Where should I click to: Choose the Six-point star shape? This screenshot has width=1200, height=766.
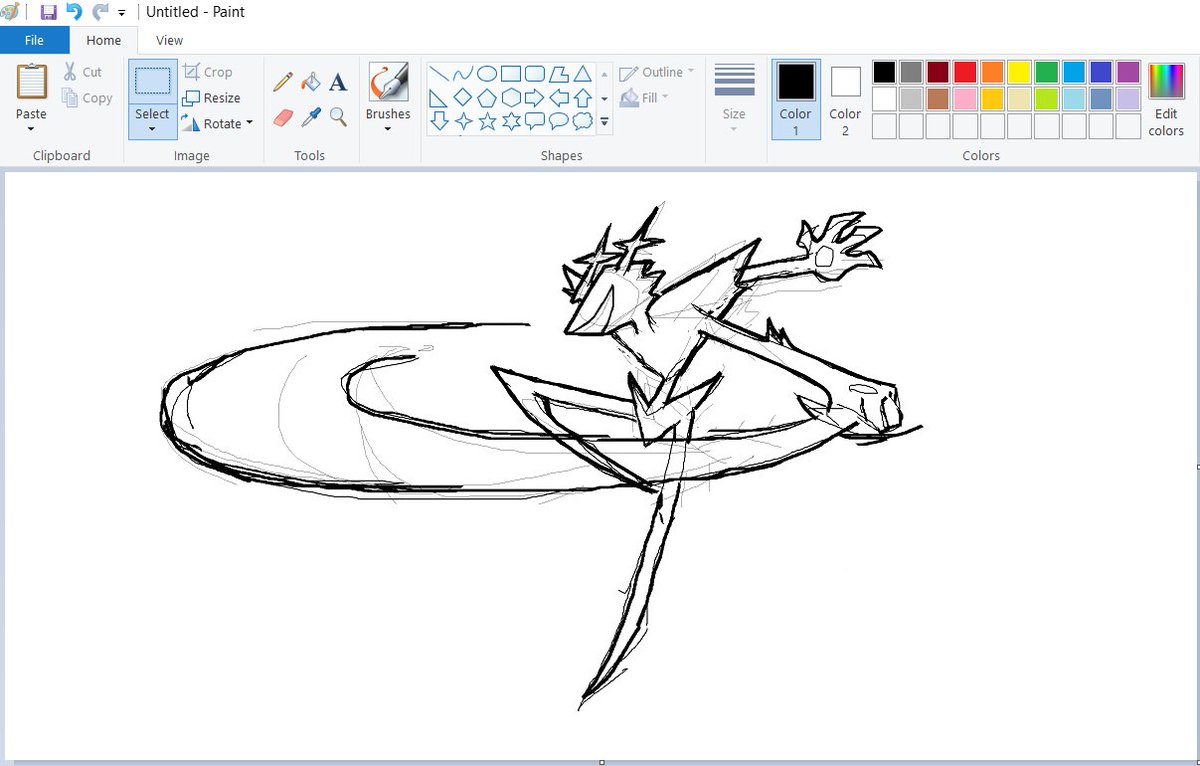(x=511, y=121)
